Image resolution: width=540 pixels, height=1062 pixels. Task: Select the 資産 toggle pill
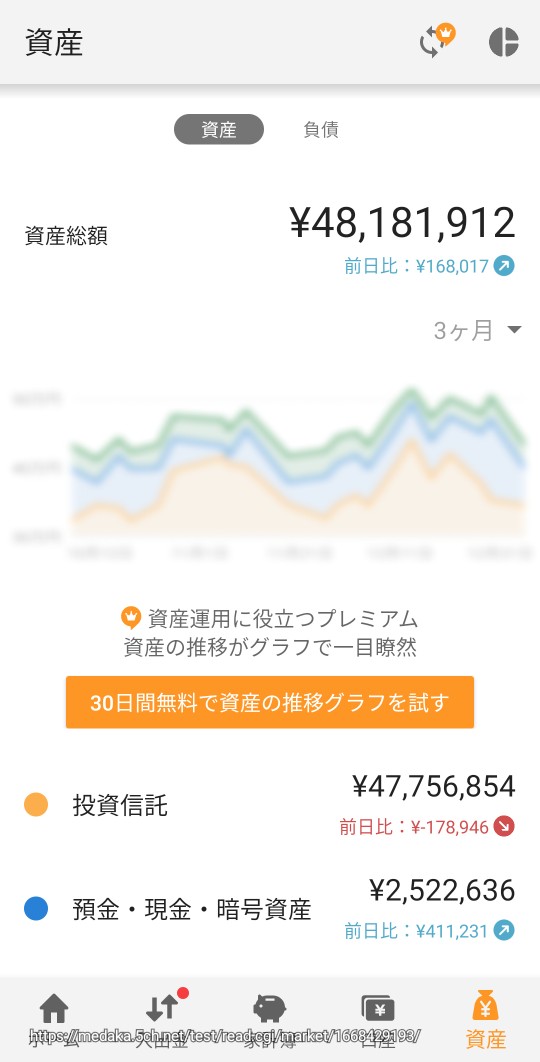(219, 129)
